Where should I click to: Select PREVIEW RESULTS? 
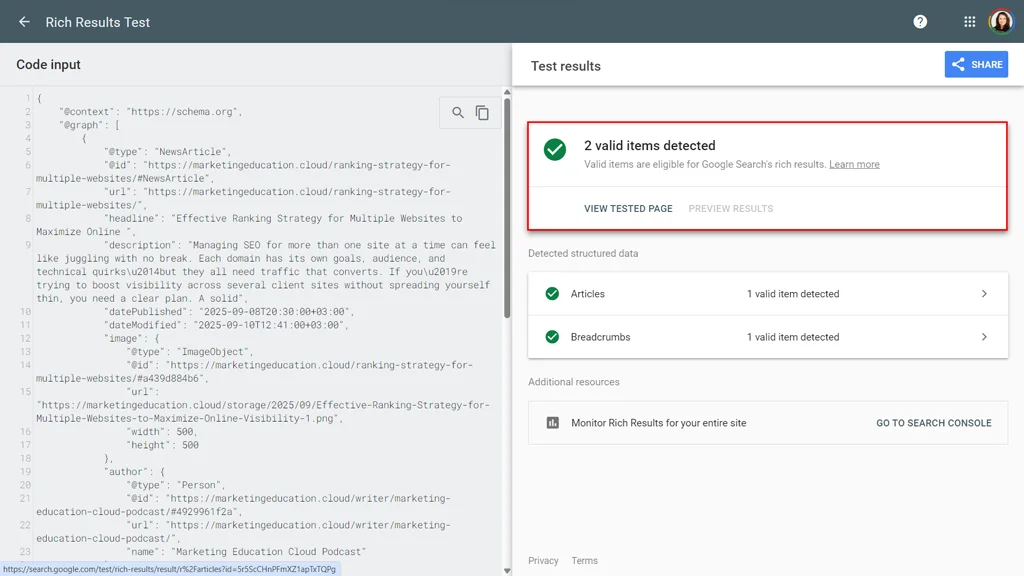tap(731, 208)
